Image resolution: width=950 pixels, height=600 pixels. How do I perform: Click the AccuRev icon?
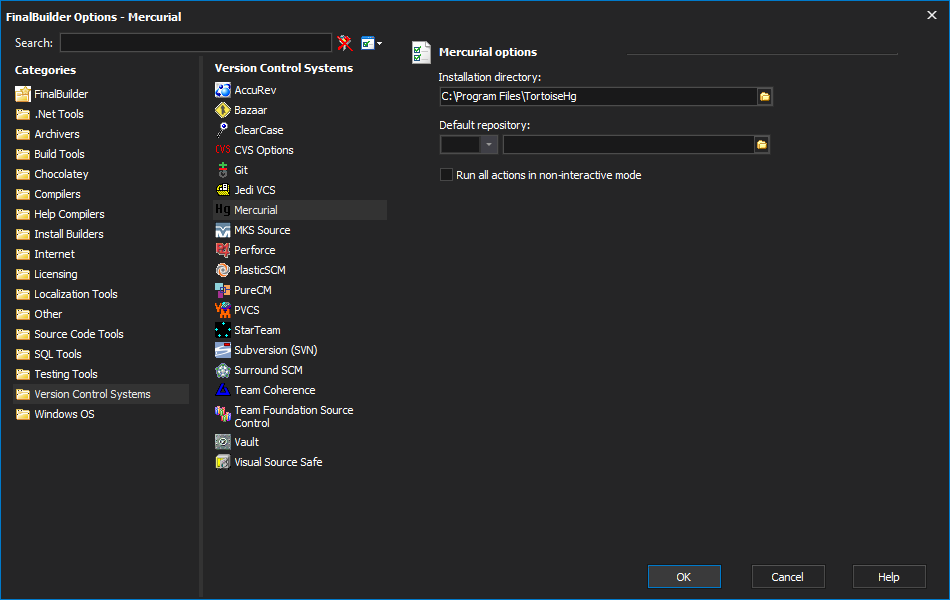[223, 90]
